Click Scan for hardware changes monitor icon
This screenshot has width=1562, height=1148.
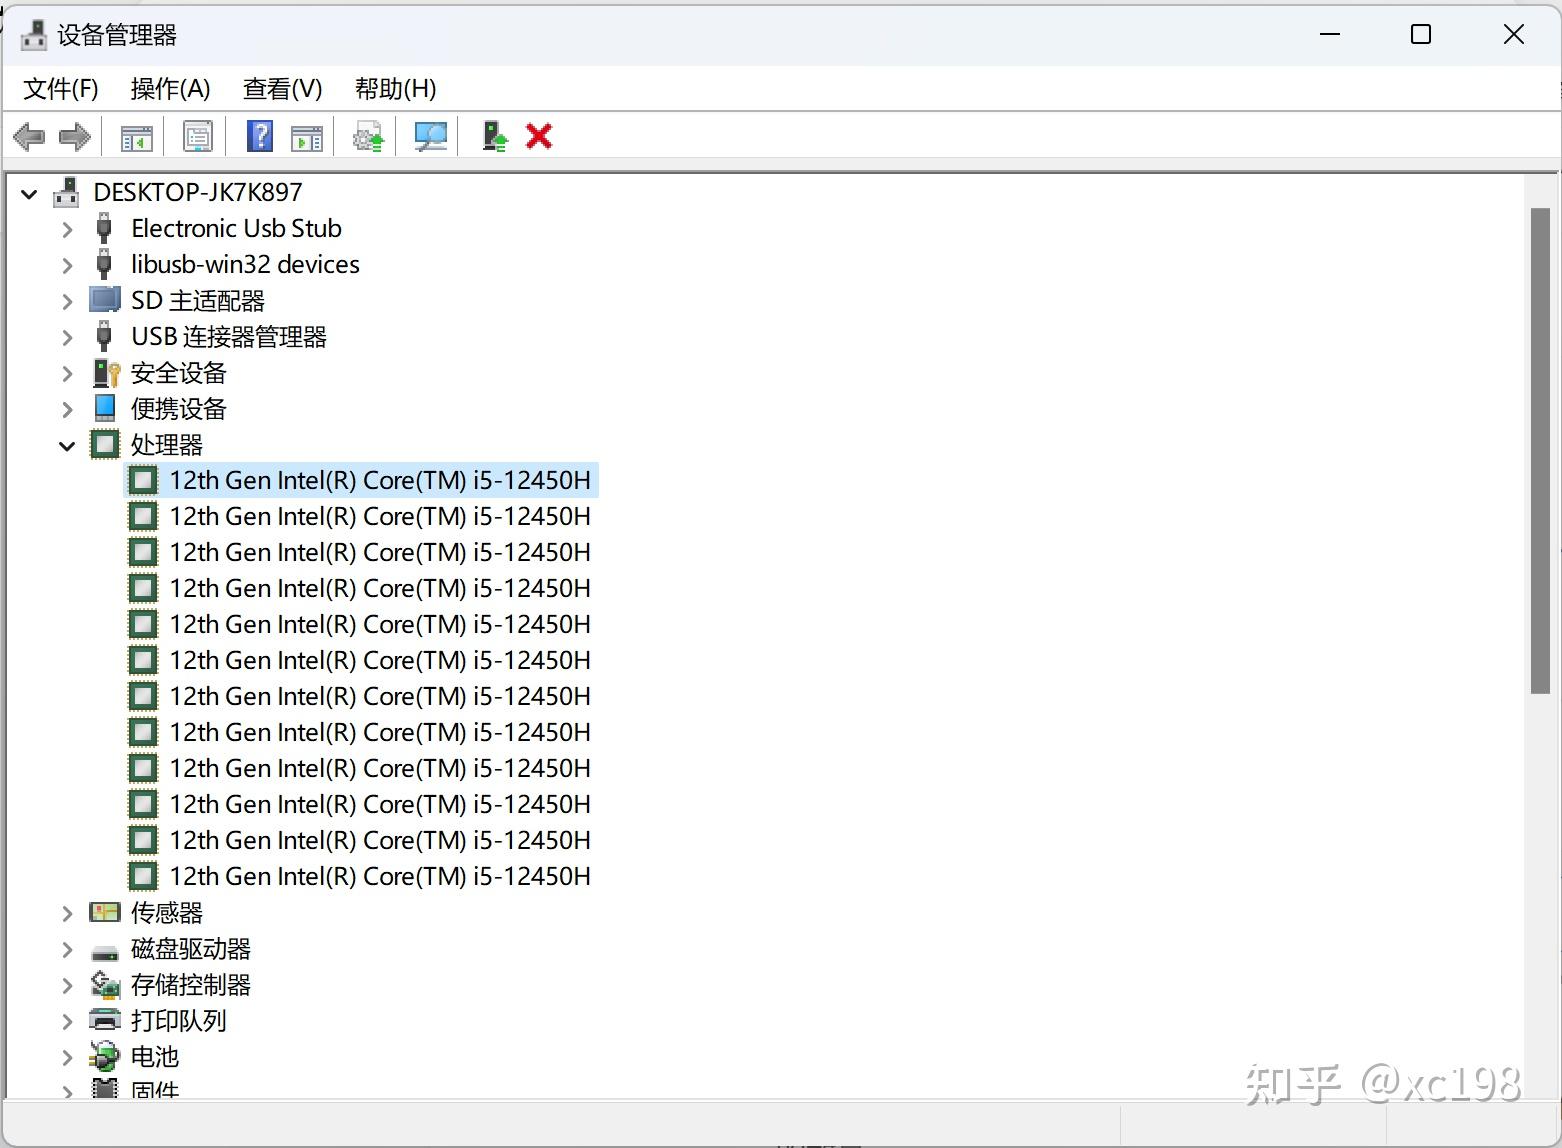pos(431,137)
